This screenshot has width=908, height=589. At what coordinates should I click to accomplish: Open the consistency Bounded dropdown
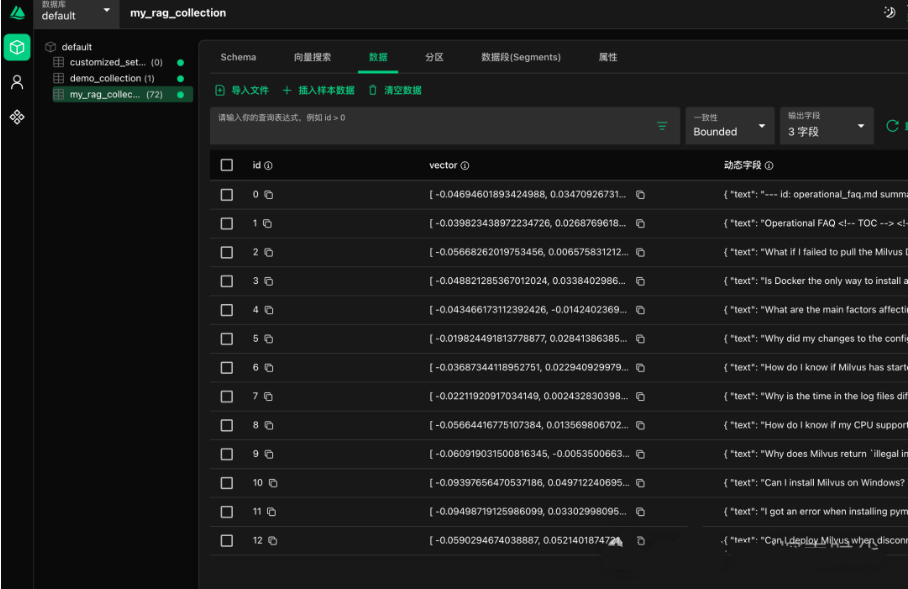pos(730,126)
